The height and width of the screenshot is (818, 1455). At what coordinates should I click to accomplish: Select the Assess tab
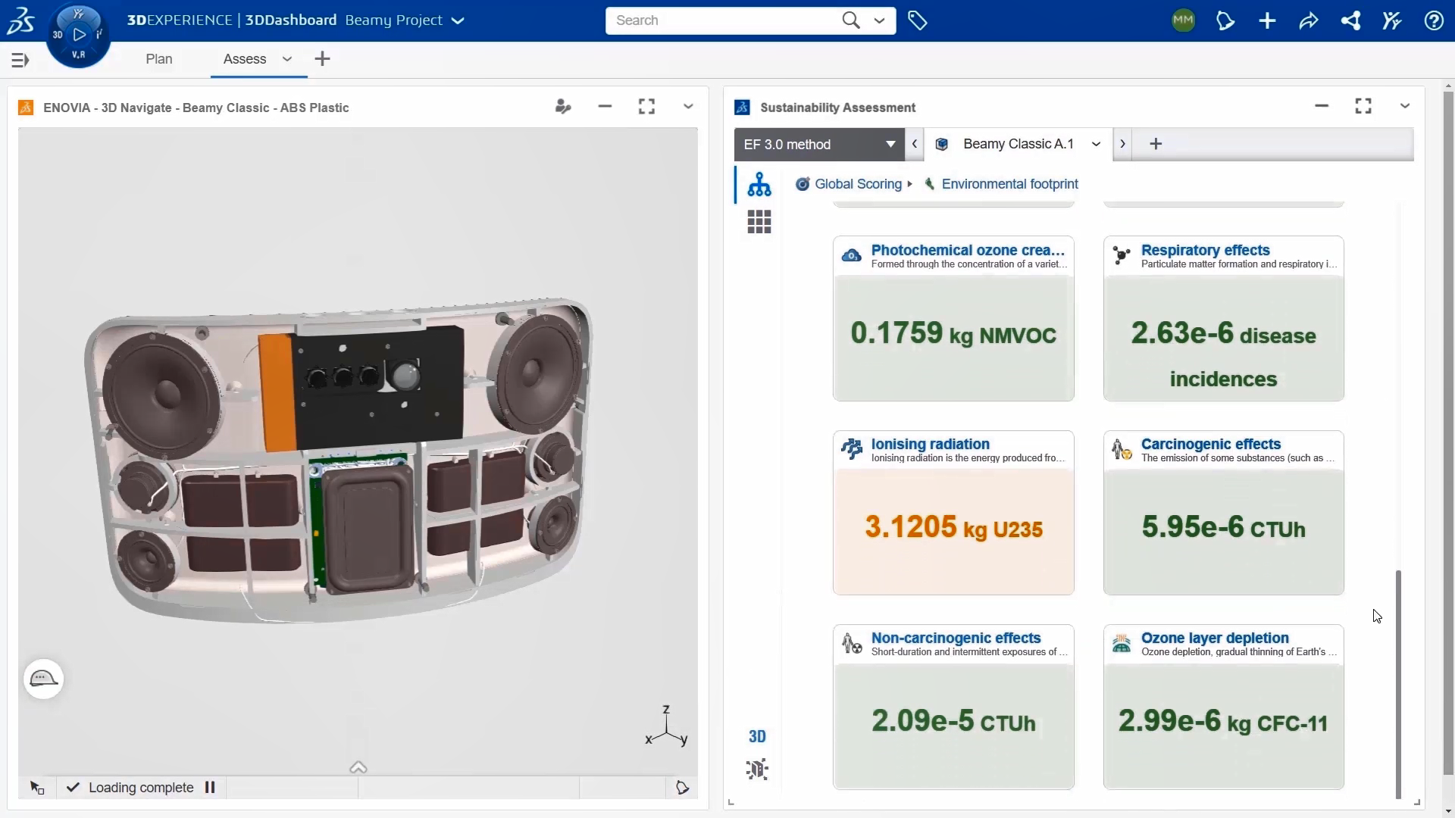(x=244, y=59)
